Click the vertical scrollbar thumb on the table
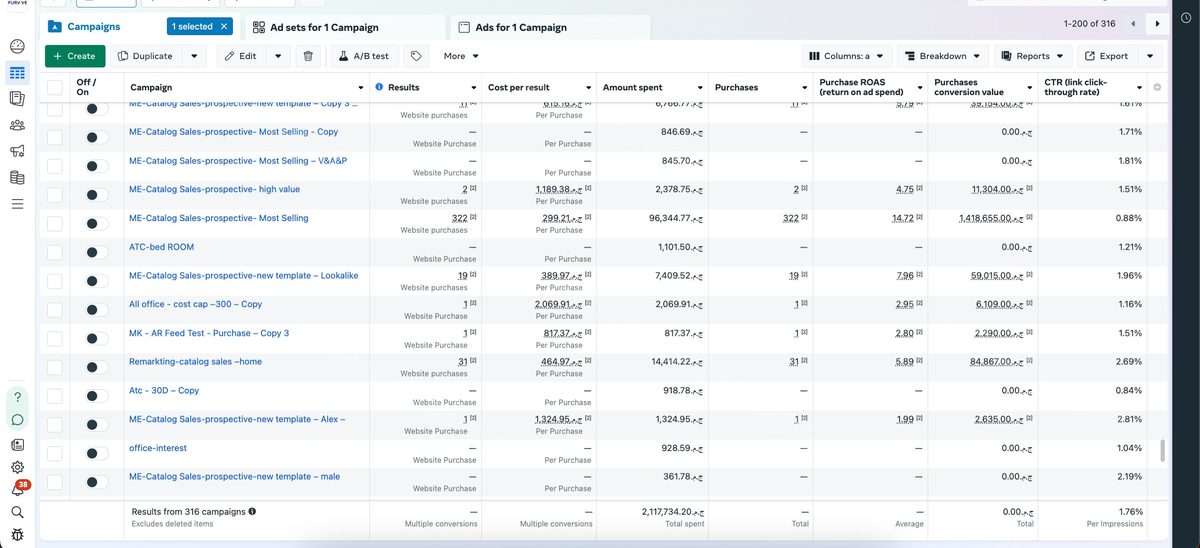This screenshot has height=548, width=1200. click(1162, 451)
